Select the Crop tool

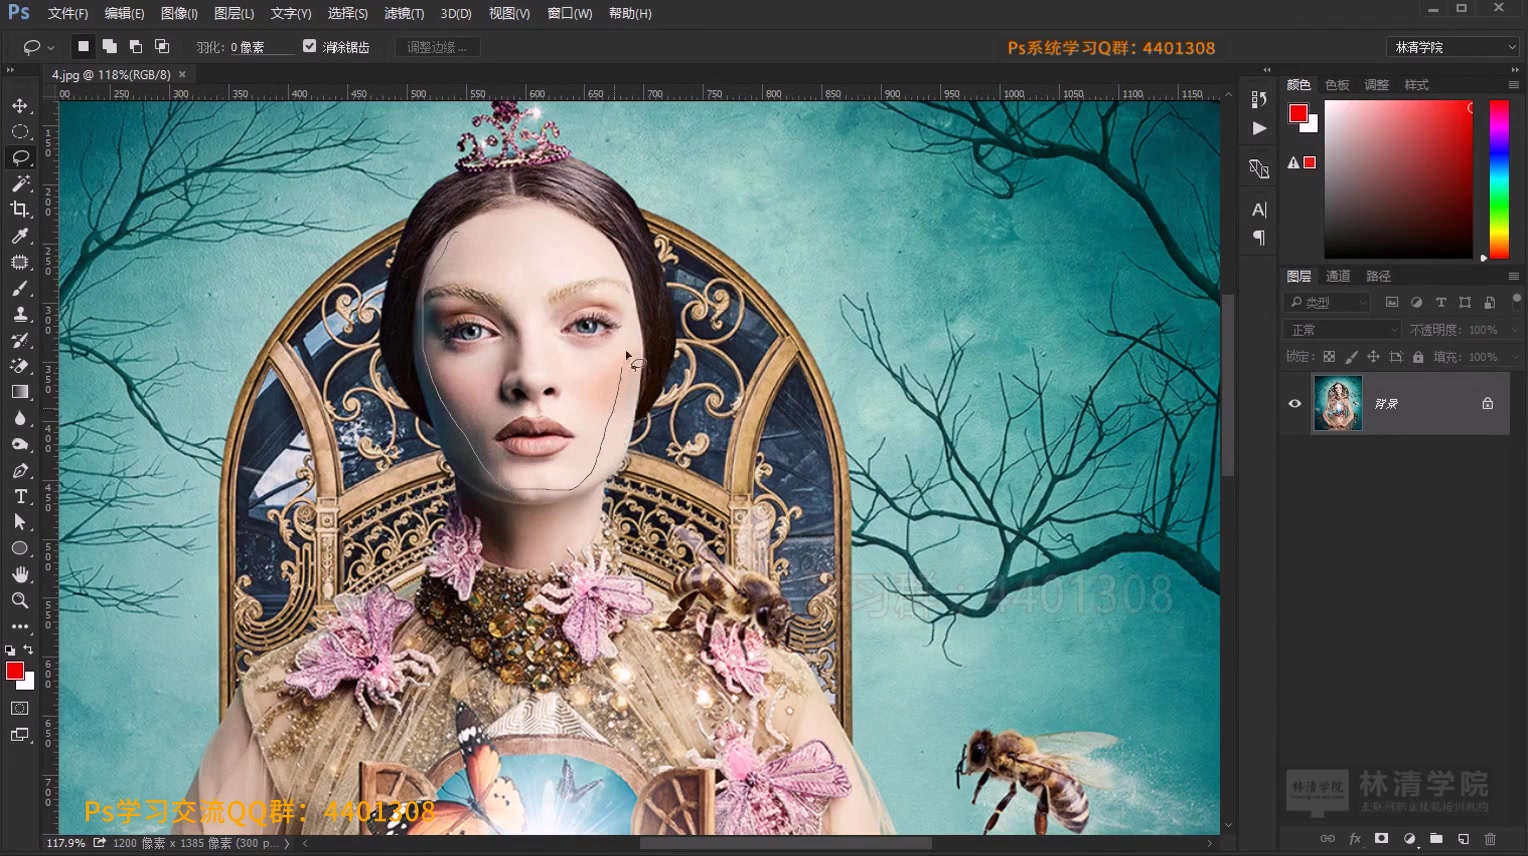(20, 210)
